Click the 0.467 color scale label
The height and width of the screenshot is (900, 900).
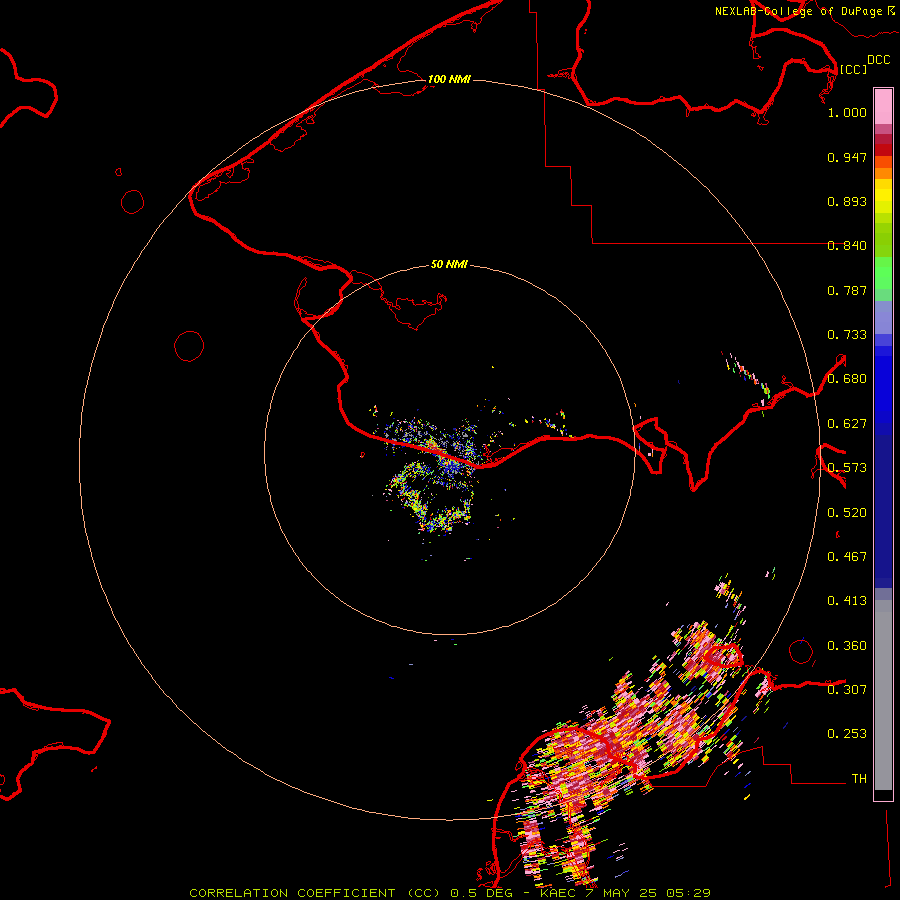[847, 557]
